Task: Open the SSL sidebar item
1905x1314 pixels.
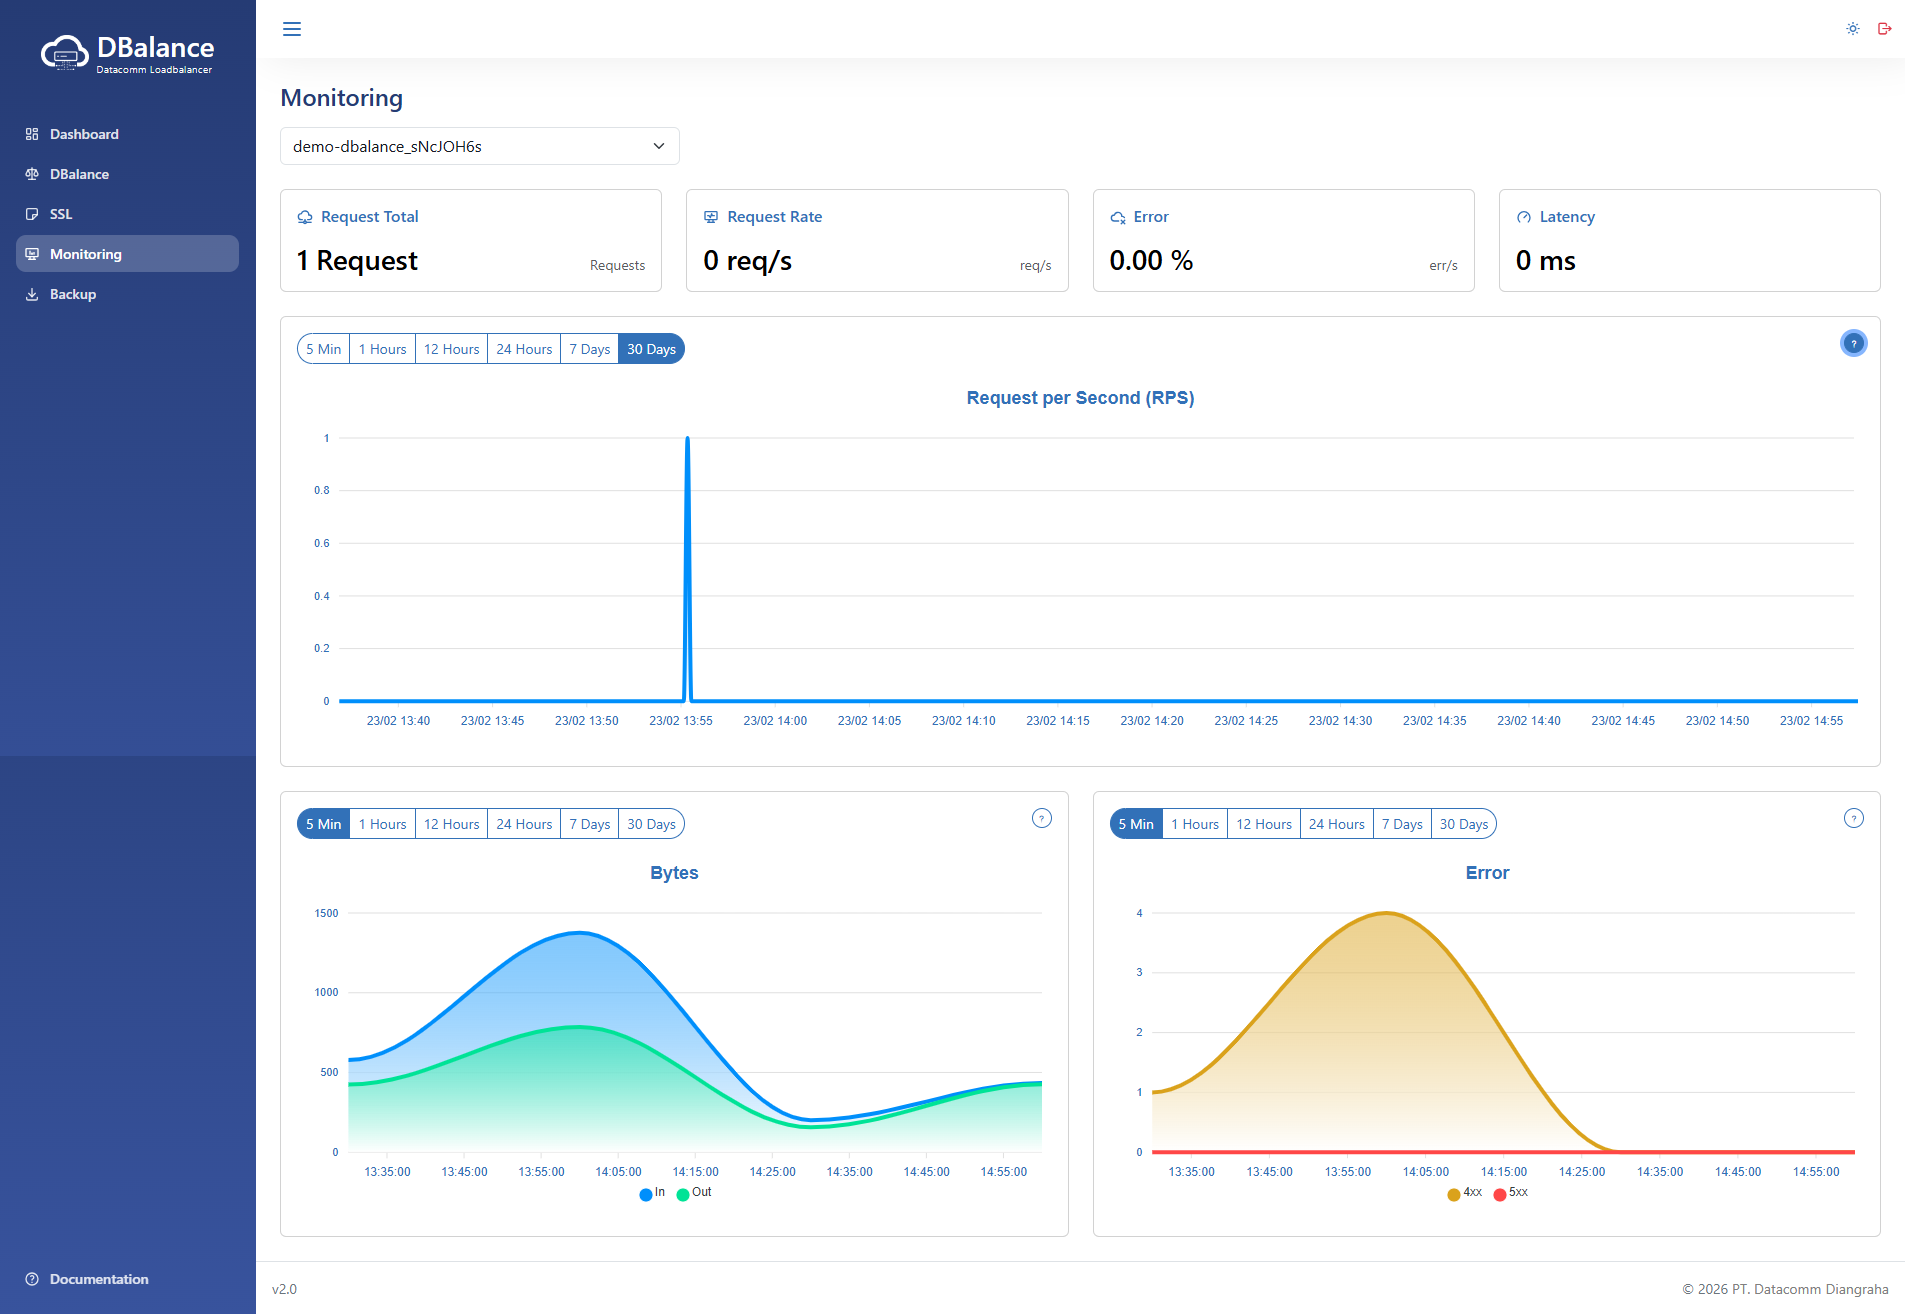Action: 61,214
